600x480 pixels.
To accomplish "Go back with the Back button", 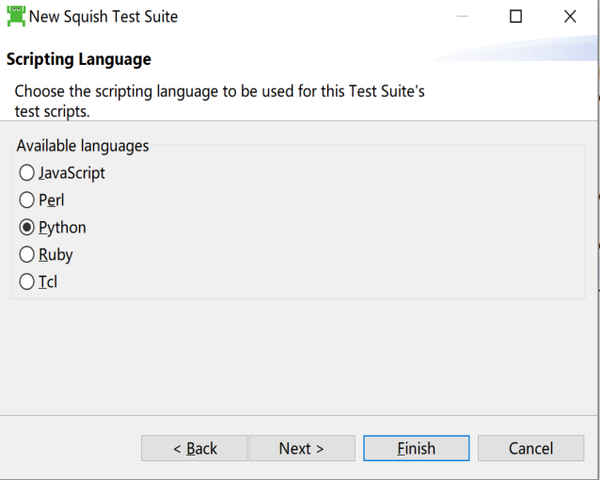I will [194, 448].
